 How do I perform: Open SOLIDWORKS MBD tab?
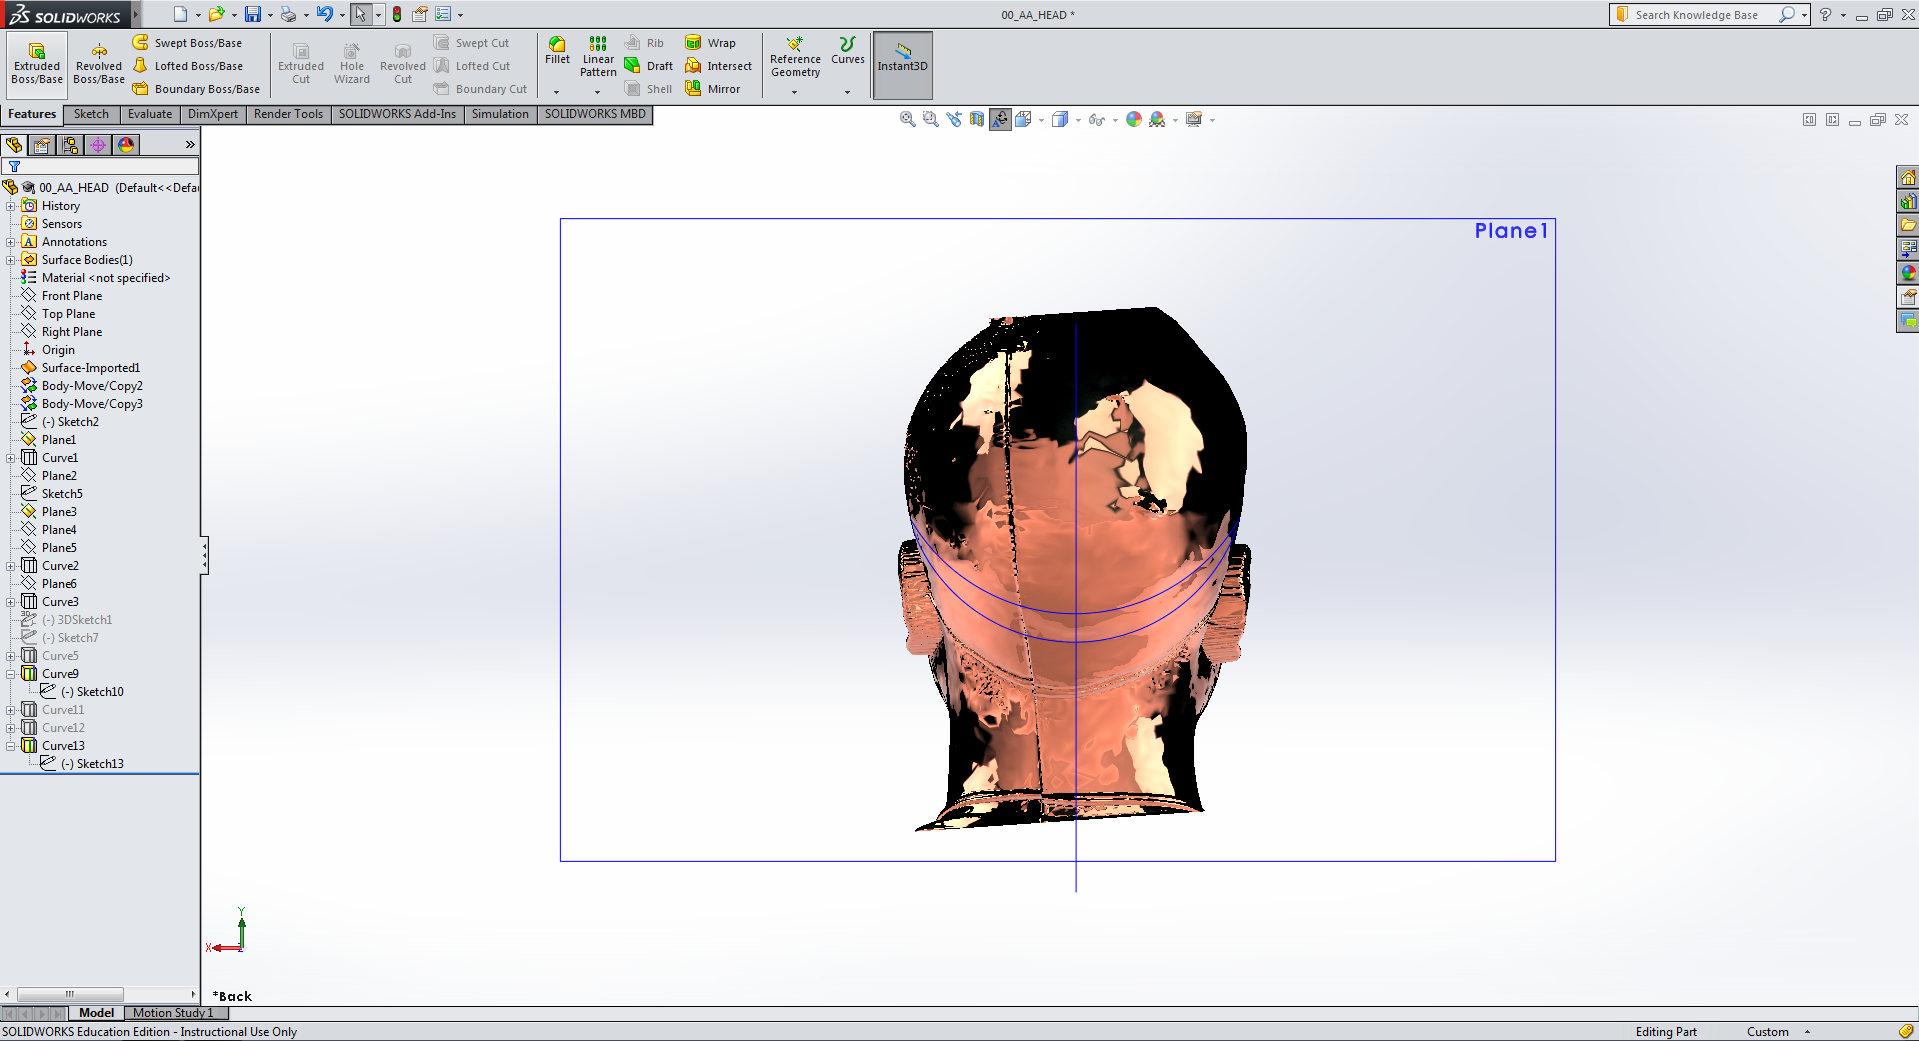click(x=595, y=114)
